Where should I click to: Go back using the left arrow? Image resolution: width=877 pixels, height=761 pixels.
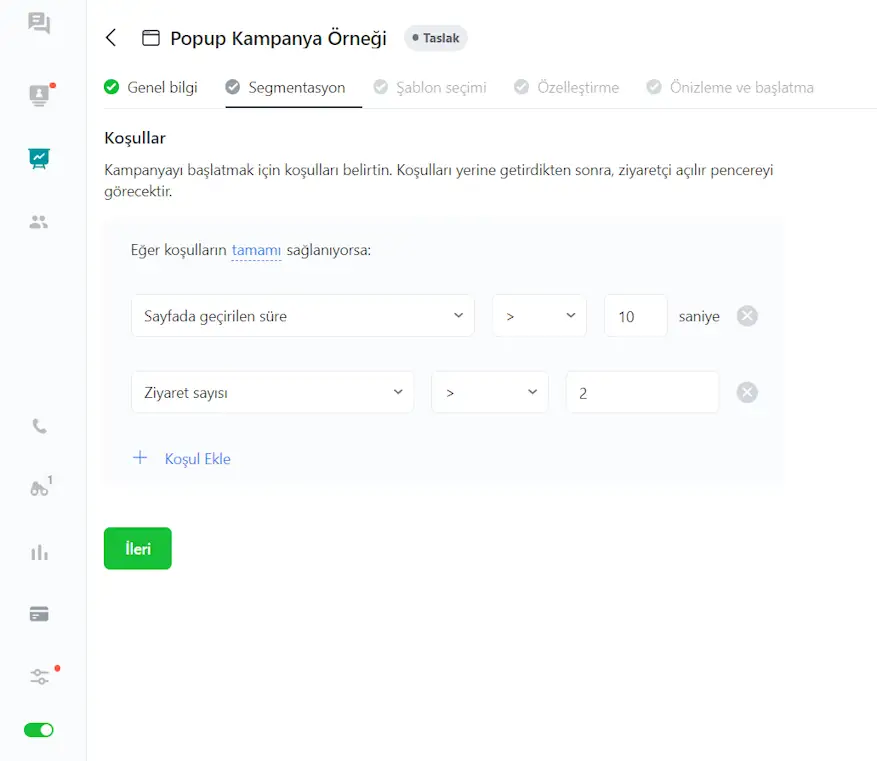pos(111,38)
